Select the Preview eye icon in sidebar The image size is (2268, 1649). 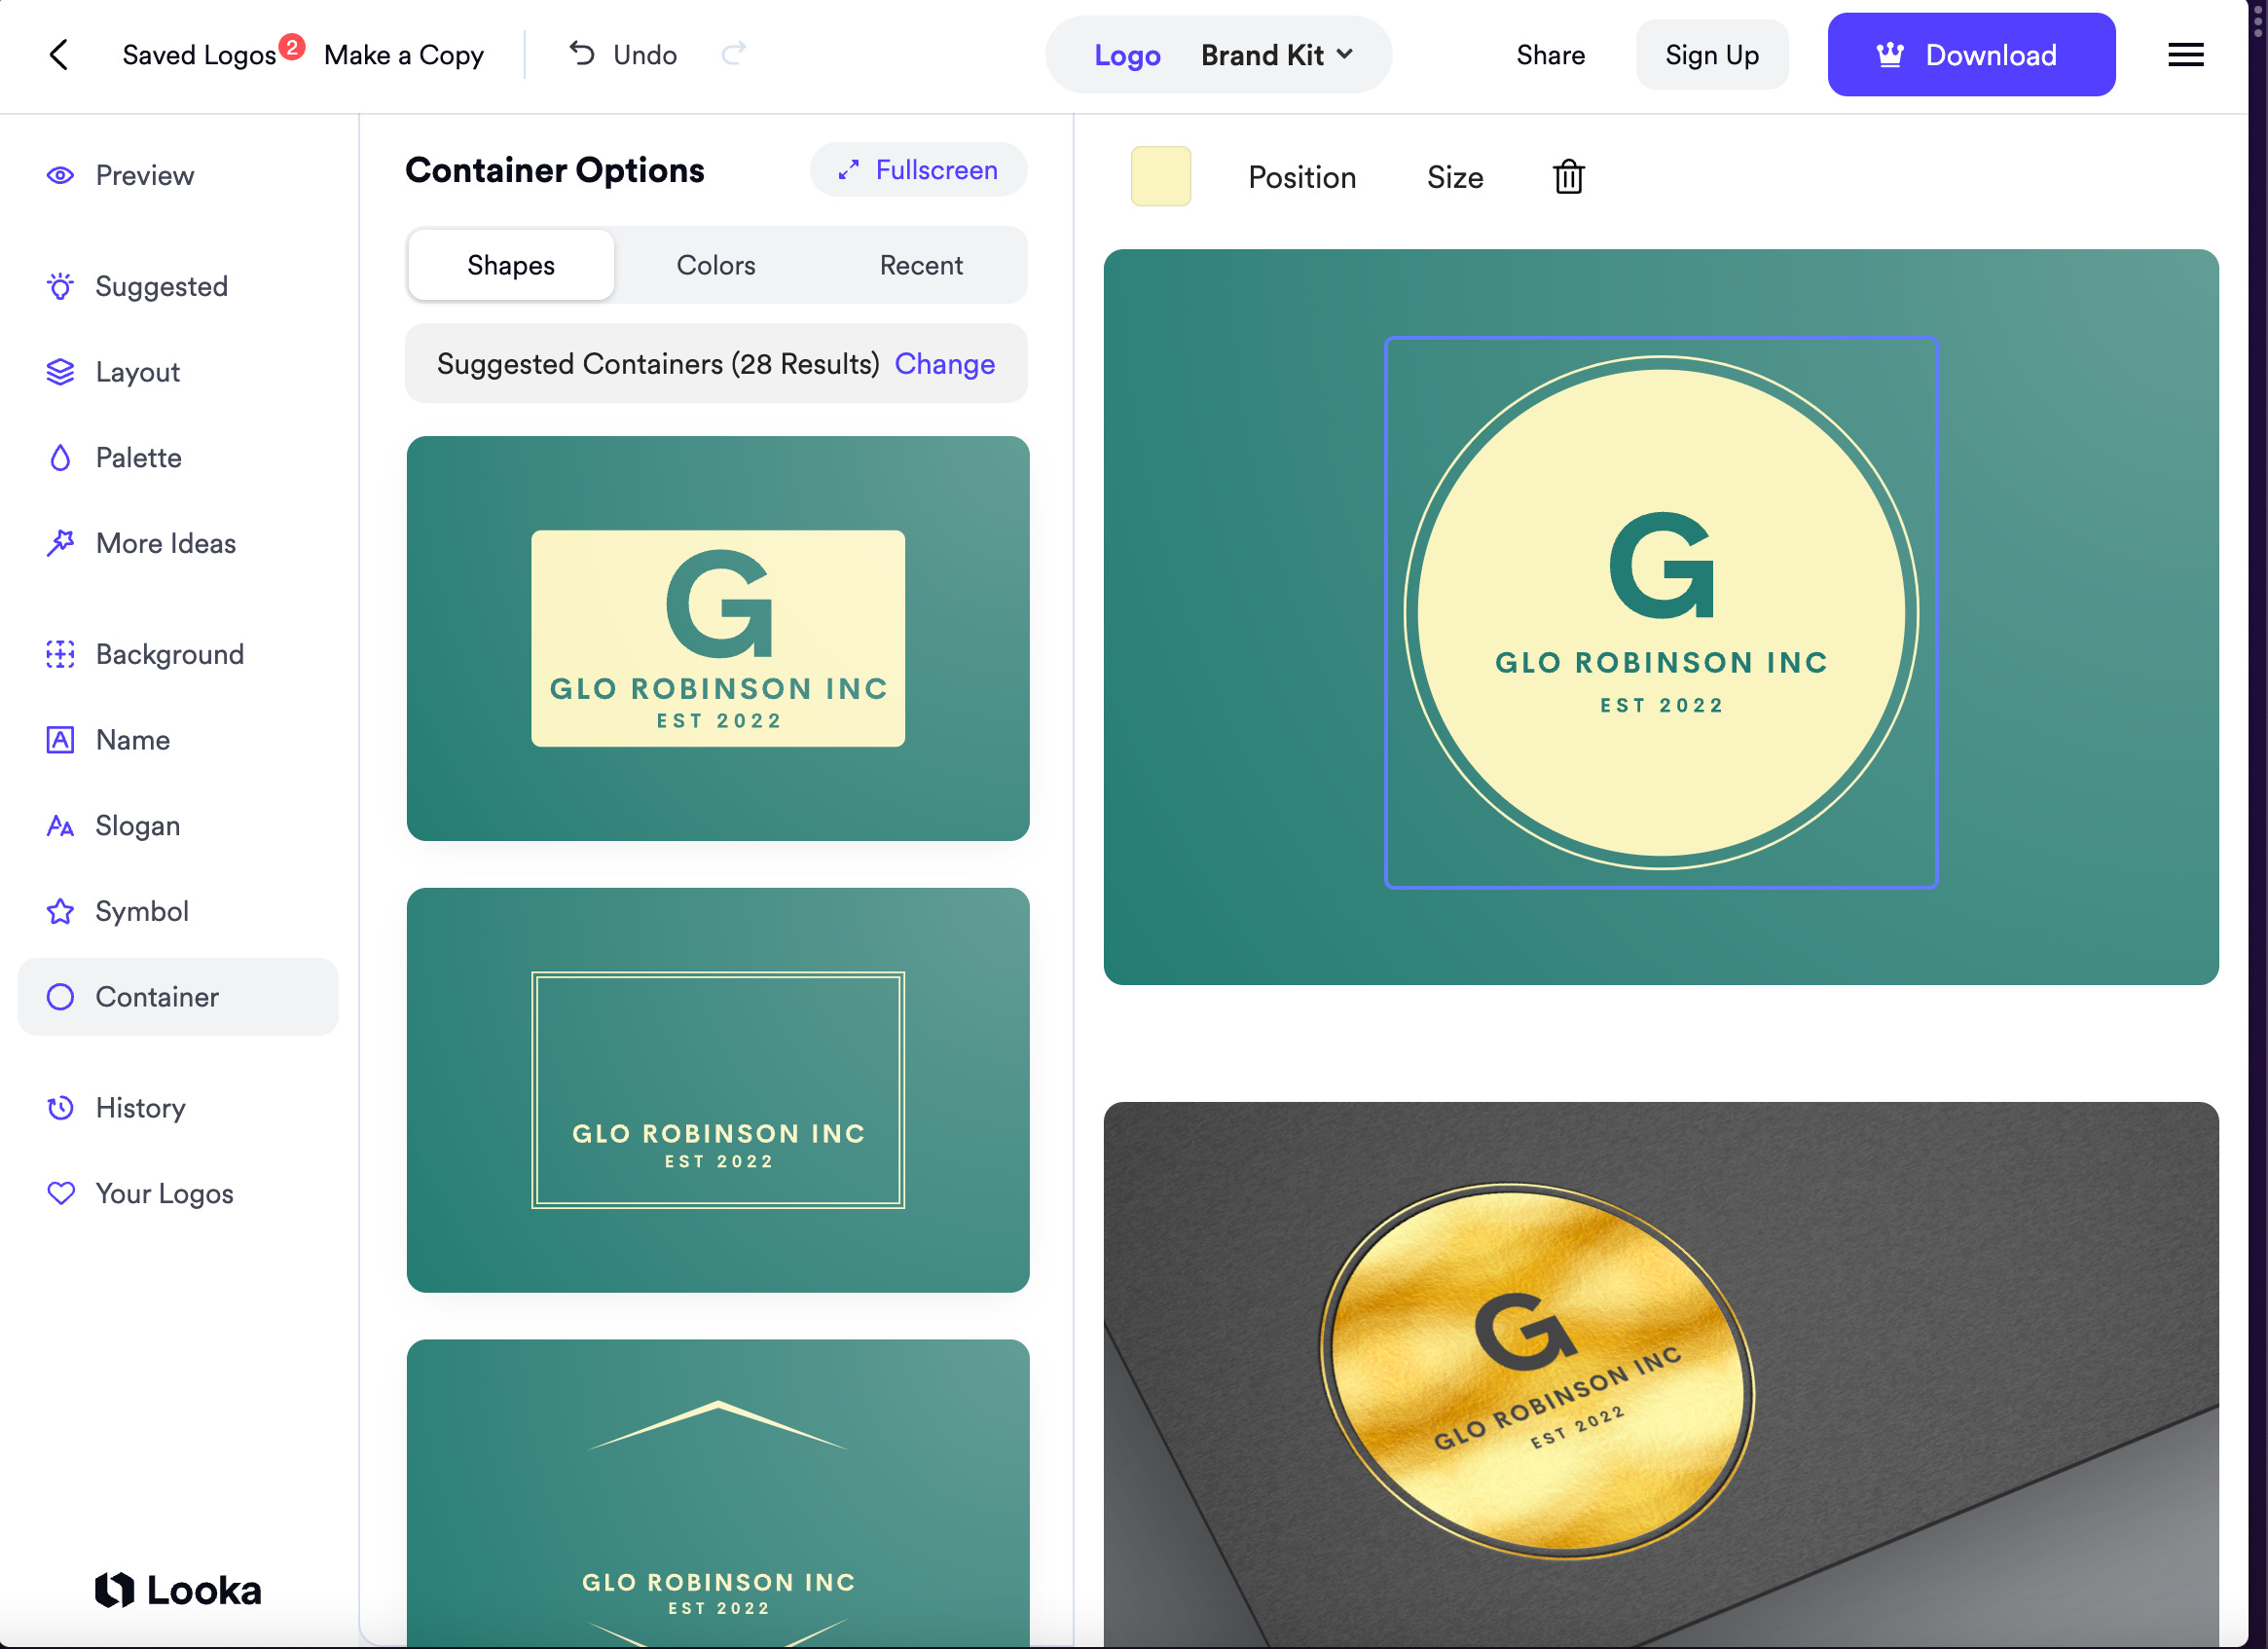[60, 175]
